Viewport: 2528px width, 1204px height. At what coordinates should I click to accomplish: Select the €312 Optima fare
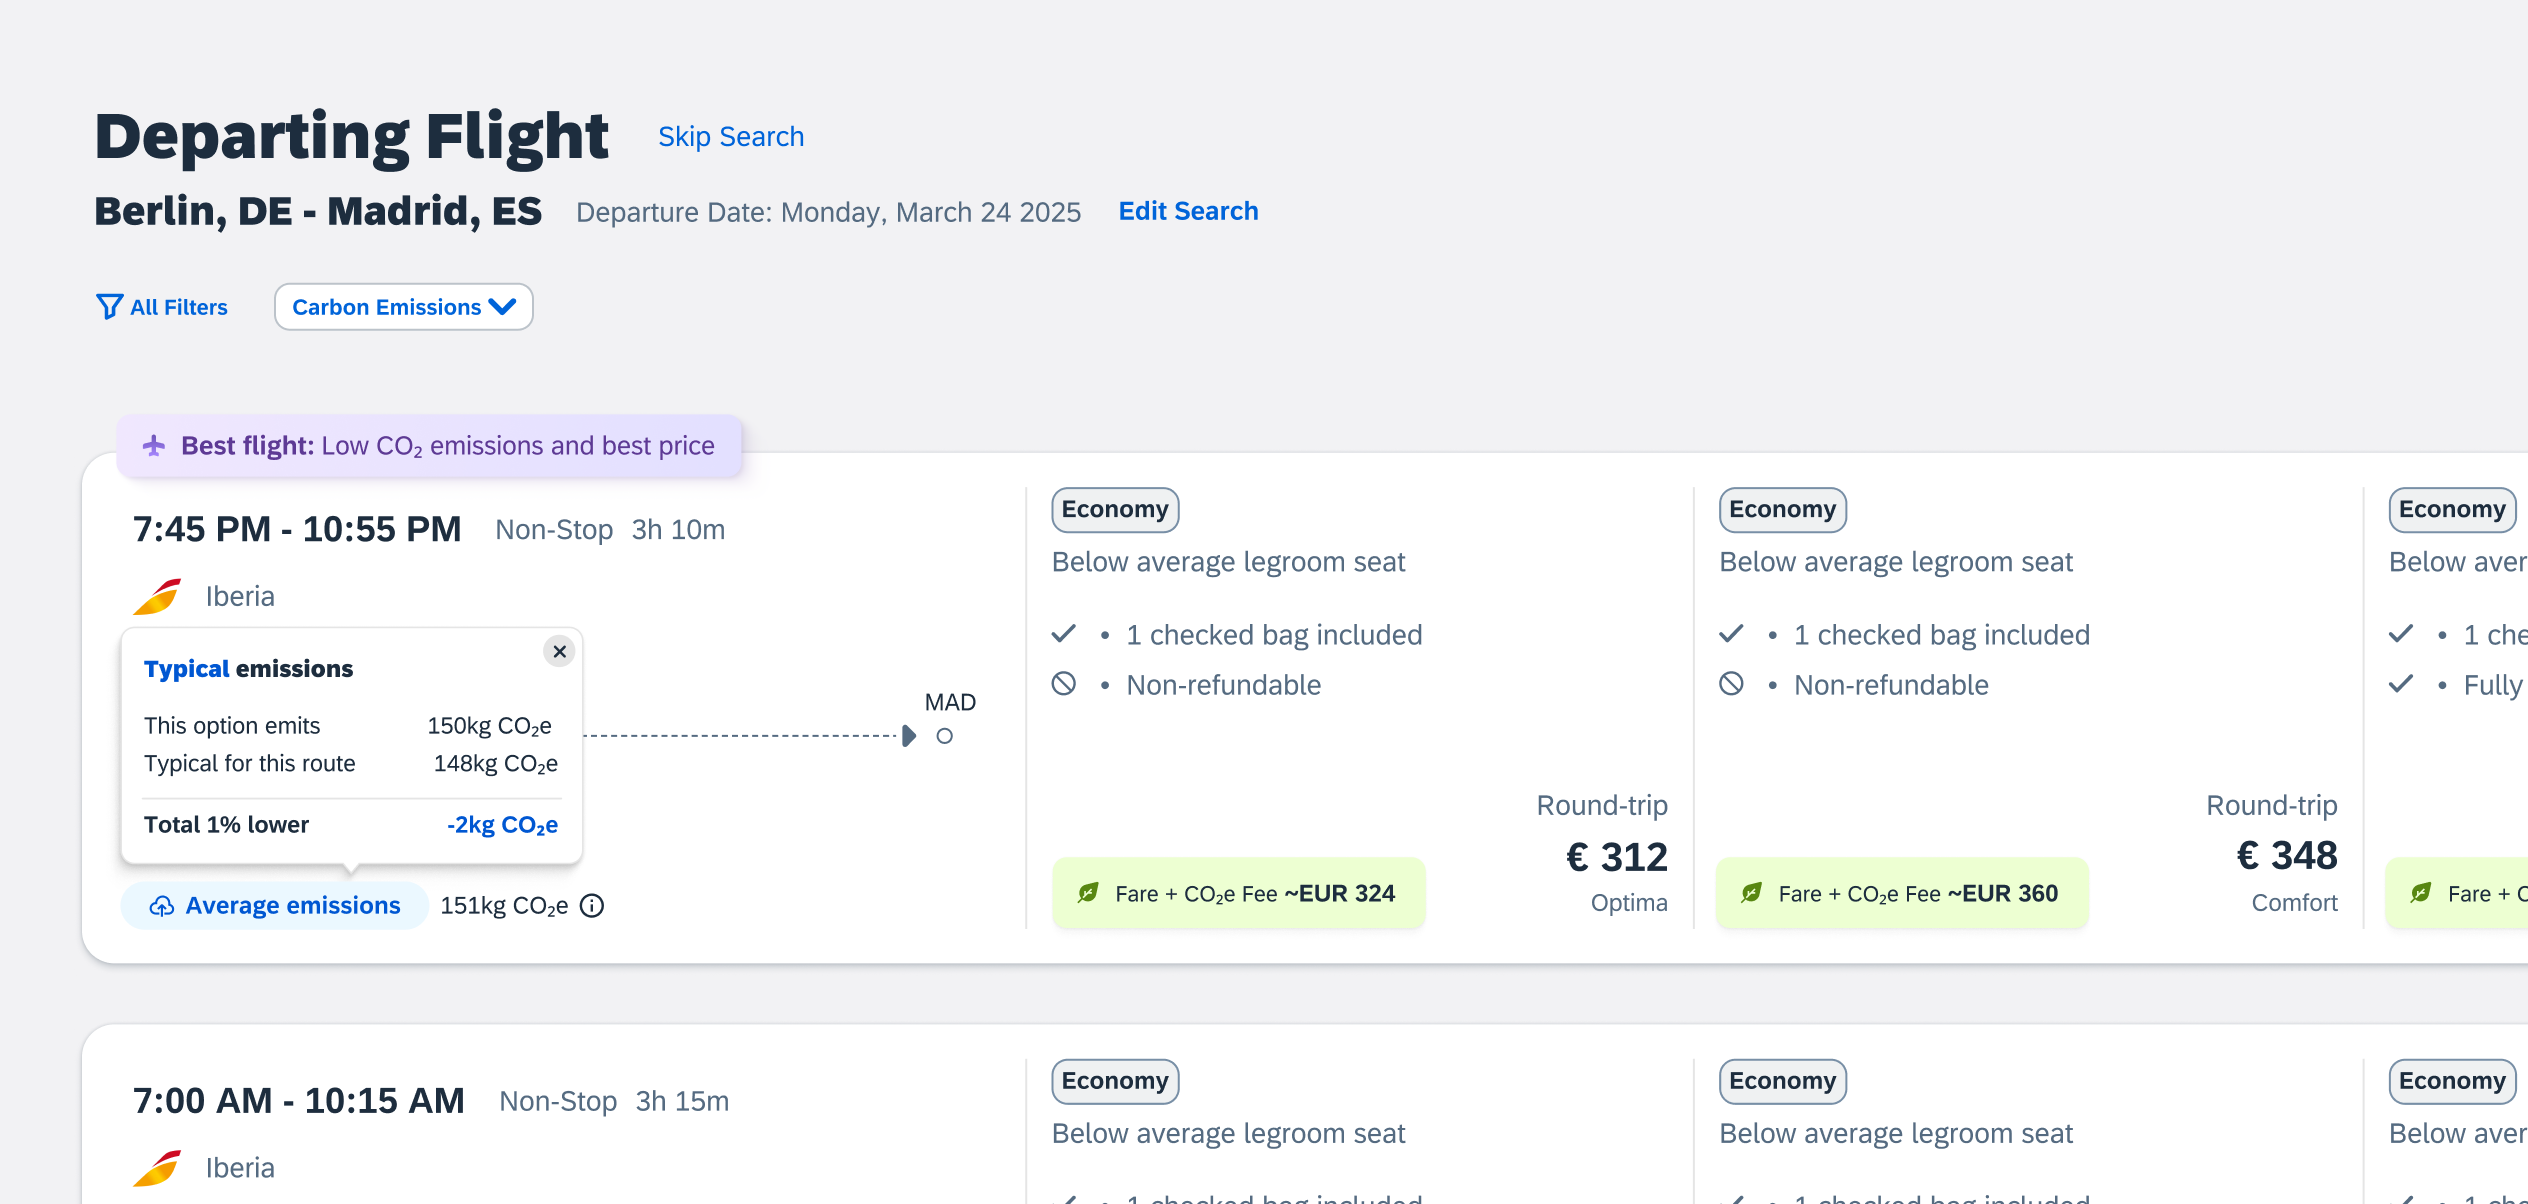tap(1616, 857)
